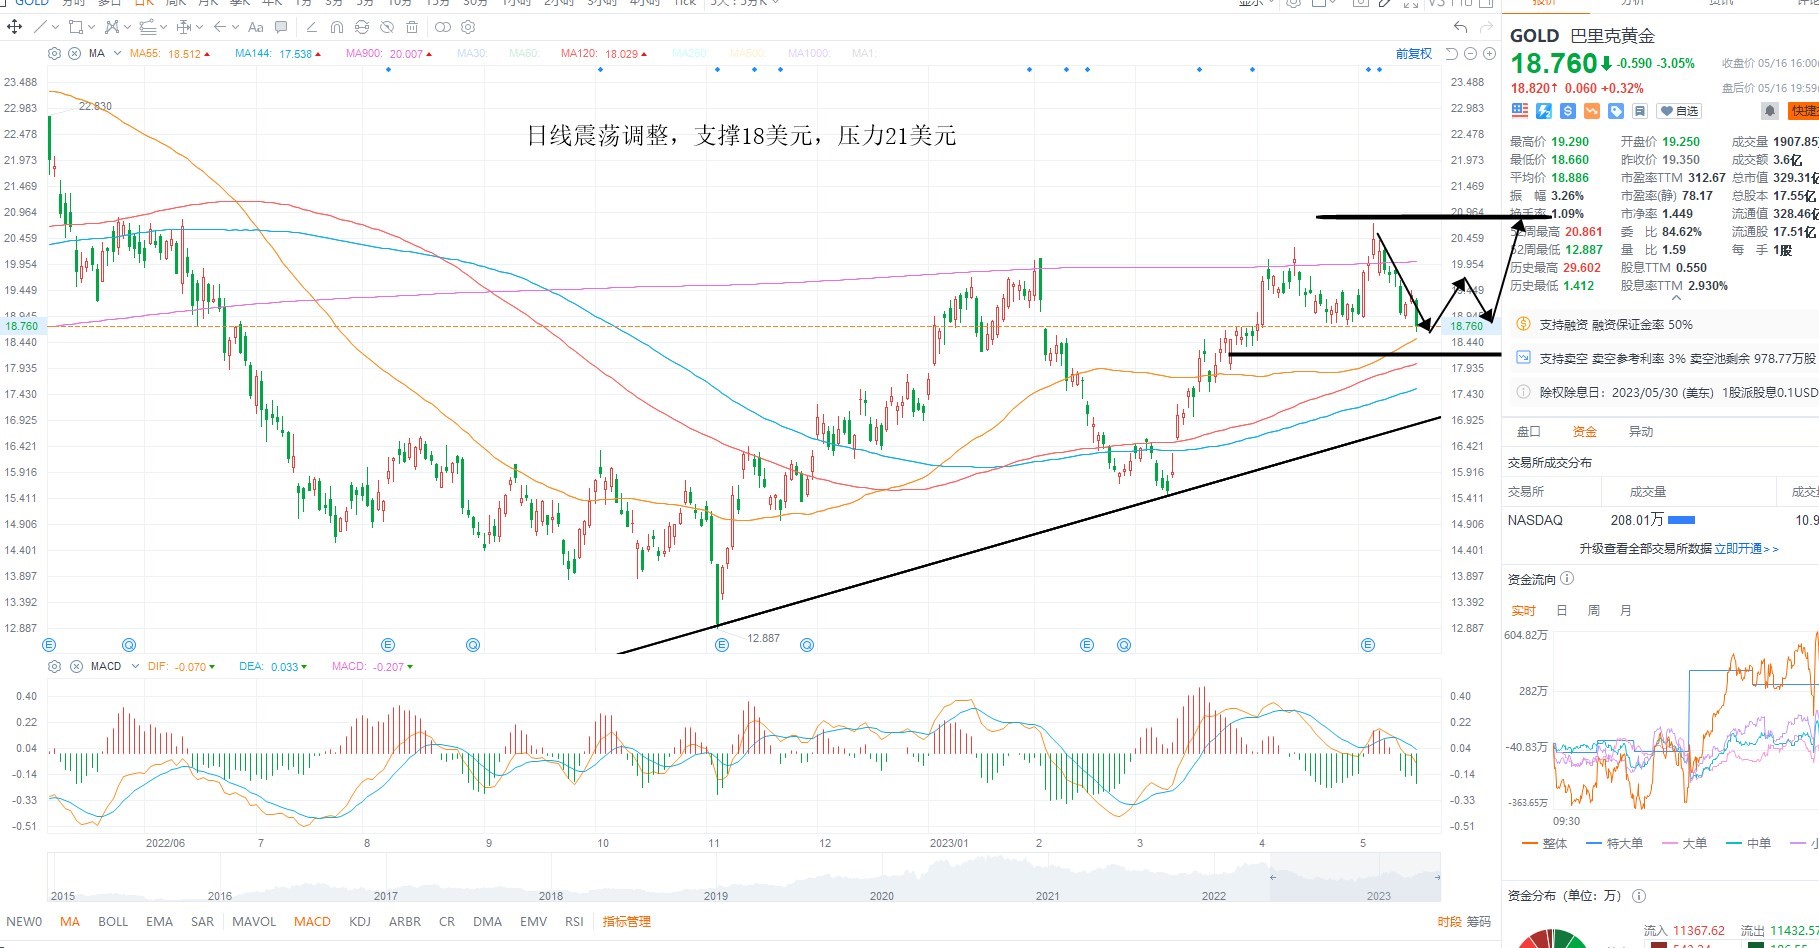Collapse the quote details chevron
The width and height of the screenshot is (1819, 948).
(x=1676, y=298)
